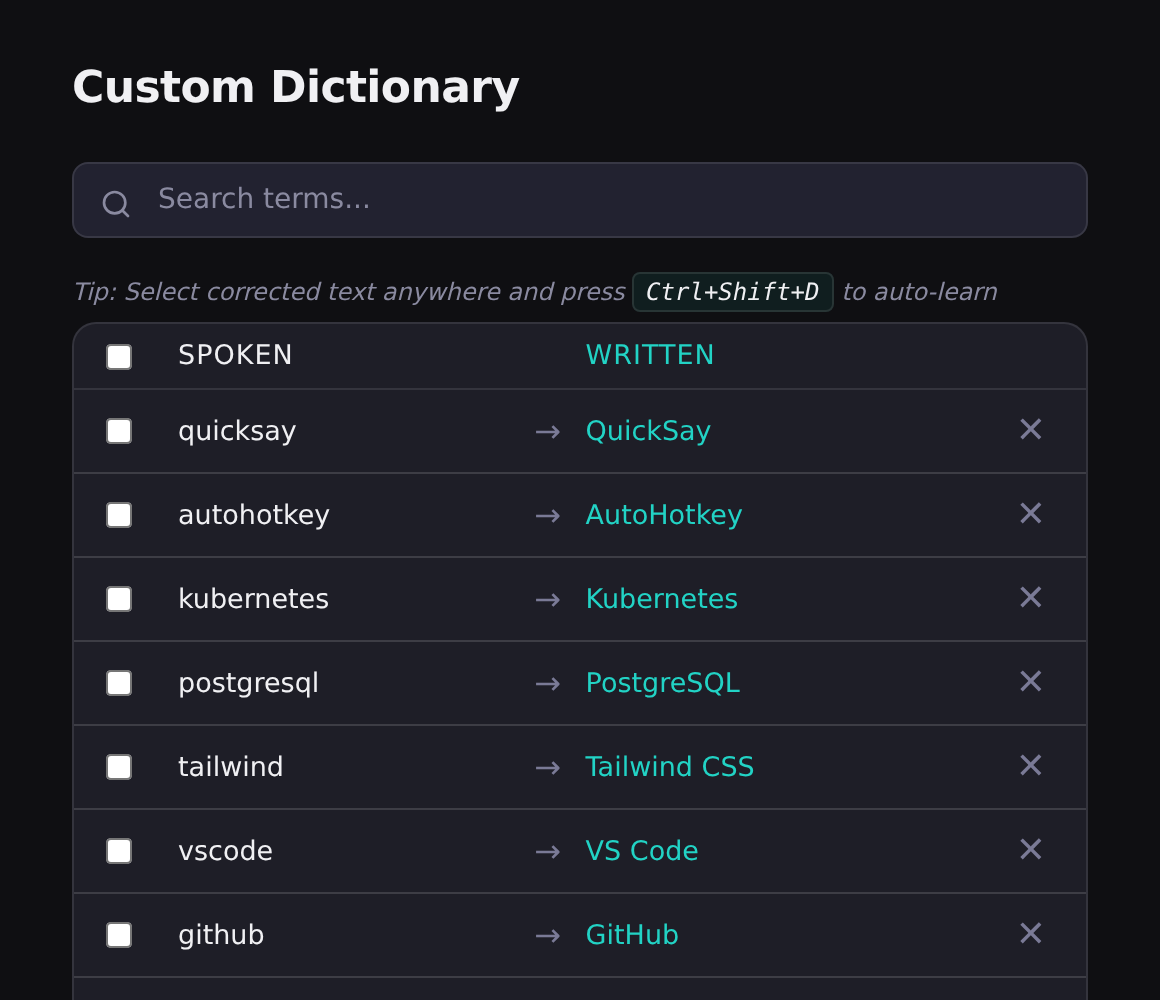Remove the vscode term
The image size is (1160, 1000).
[x=1030, y=849]
